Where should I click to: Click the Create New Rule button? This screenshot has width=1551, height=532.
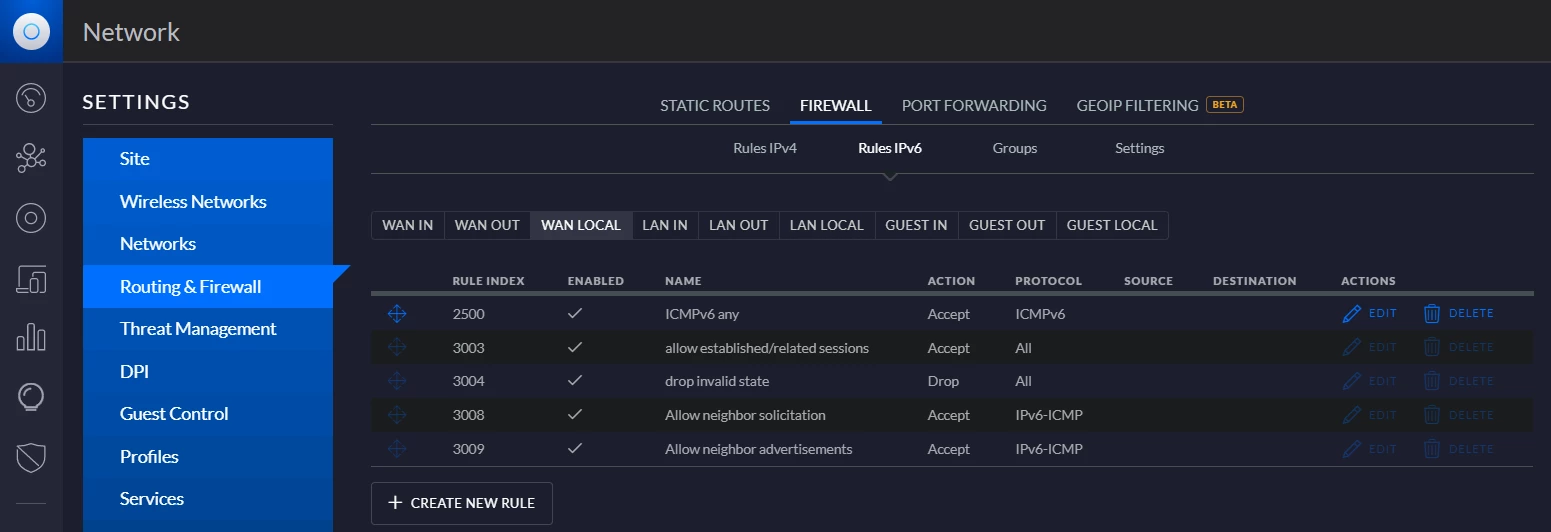(461, 503)
